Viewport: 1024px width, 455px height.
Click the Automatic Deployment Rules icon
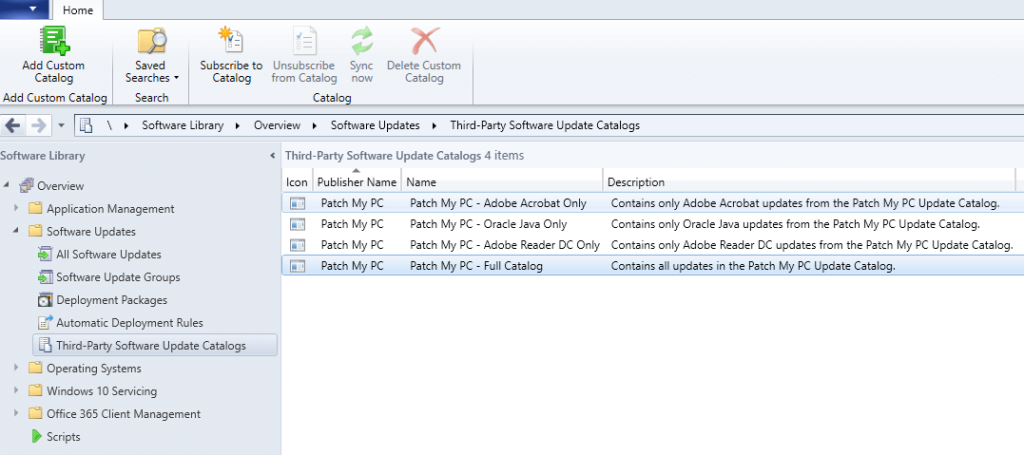[x=44, y=322]
